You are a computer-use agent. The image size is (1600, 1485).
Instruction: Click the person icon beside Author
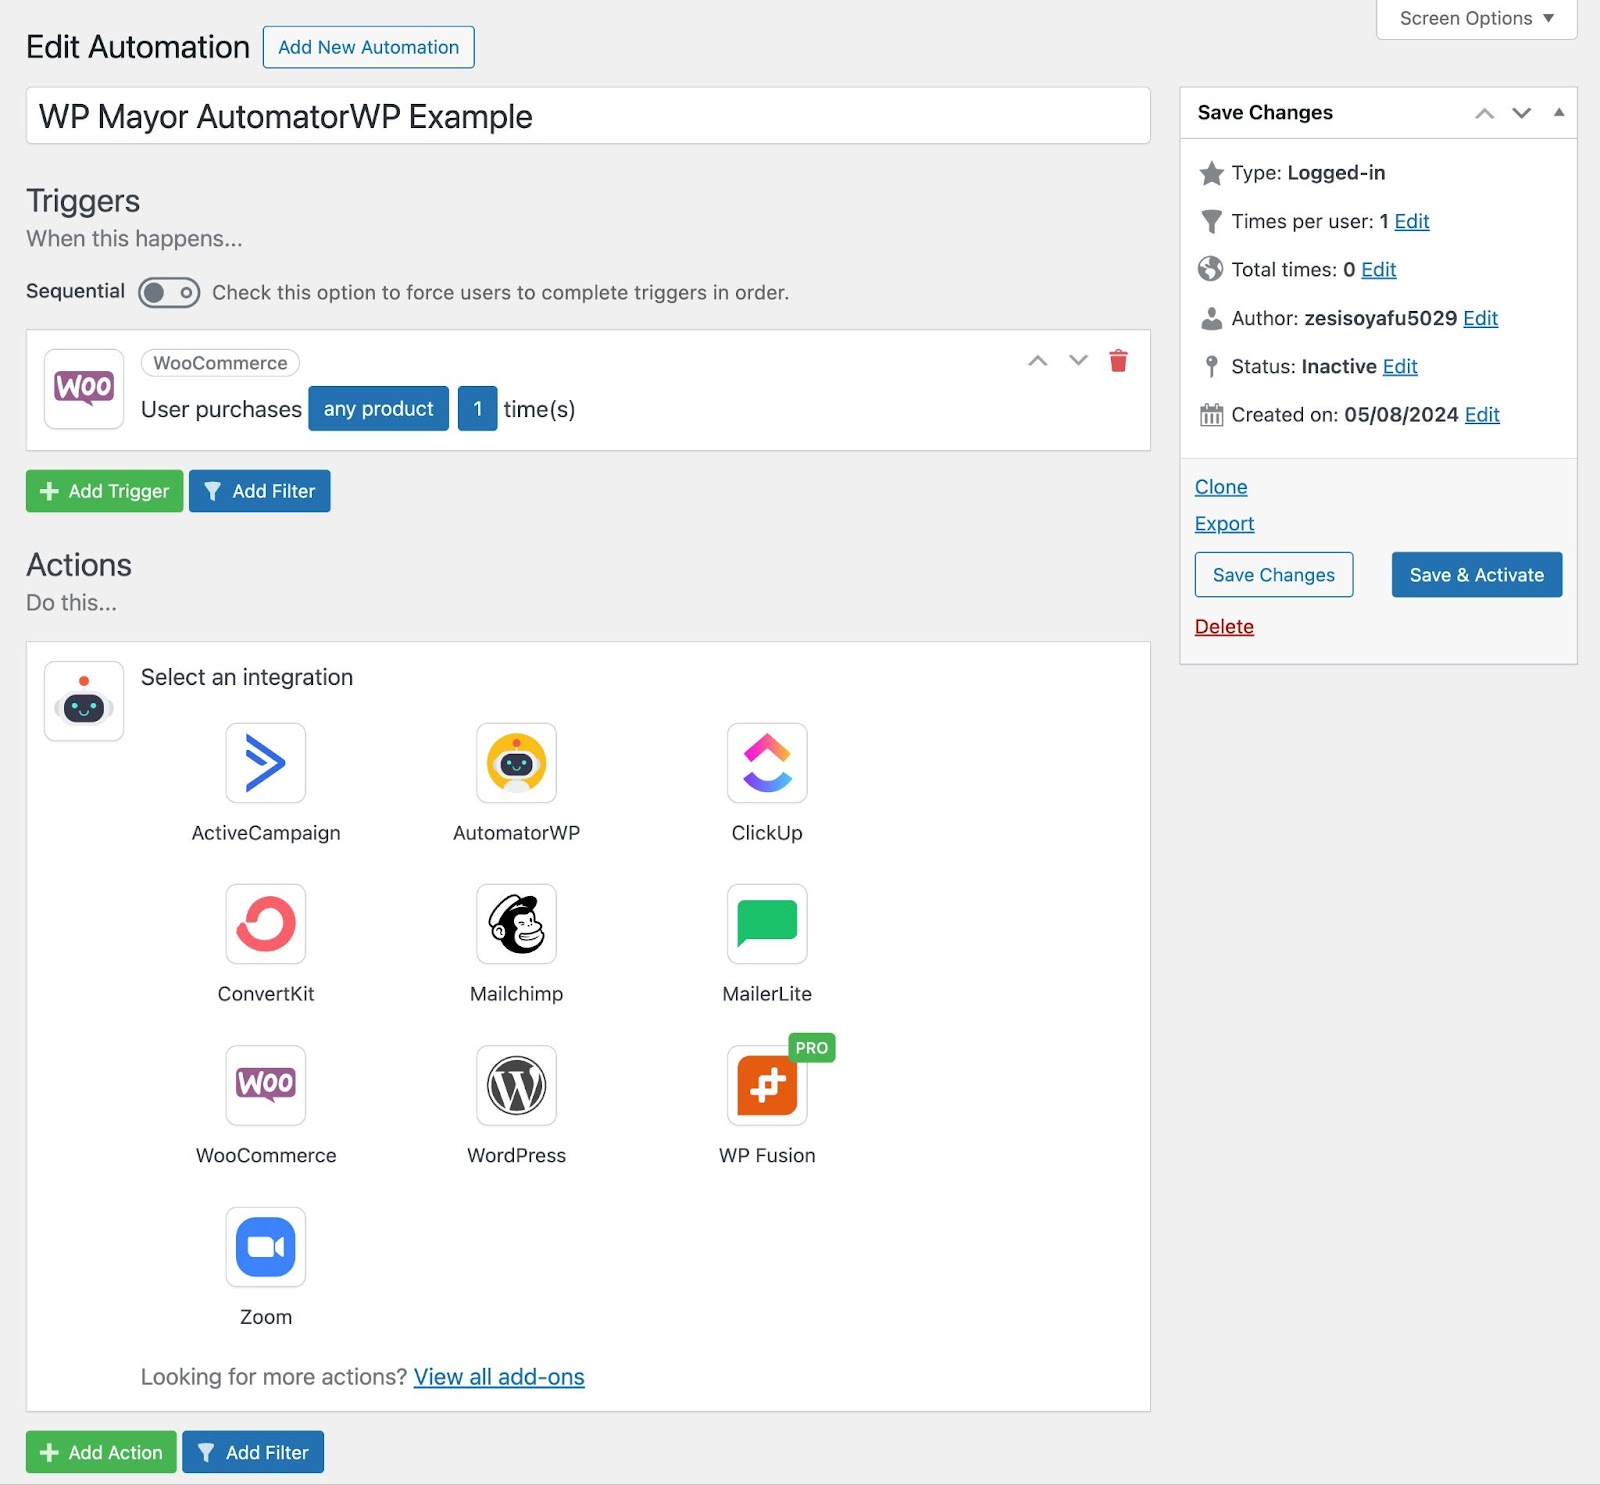coord(1211,318)
